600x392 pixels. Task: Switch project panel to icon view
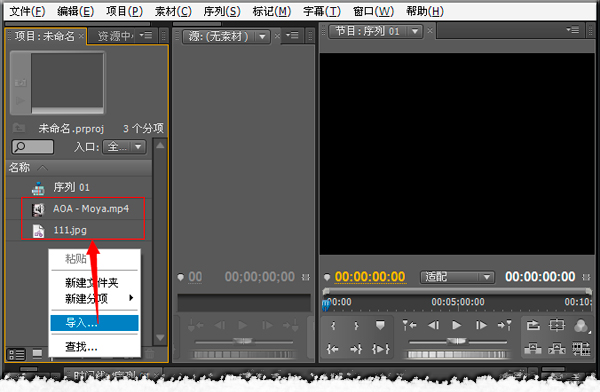coord(37,354)
